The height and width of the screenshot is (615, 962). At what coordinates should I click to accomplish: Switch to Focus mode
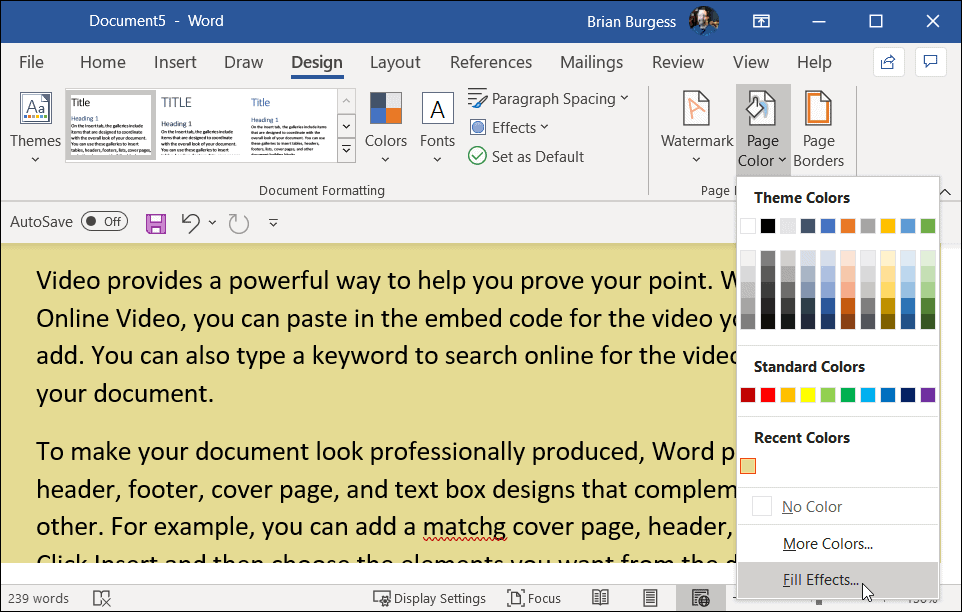[534, 598]
